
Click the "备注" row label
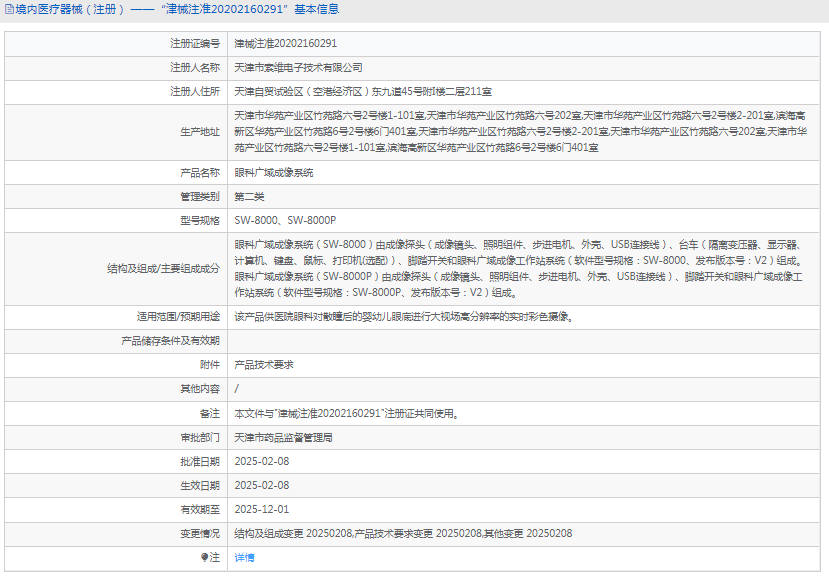coord(210,414)
